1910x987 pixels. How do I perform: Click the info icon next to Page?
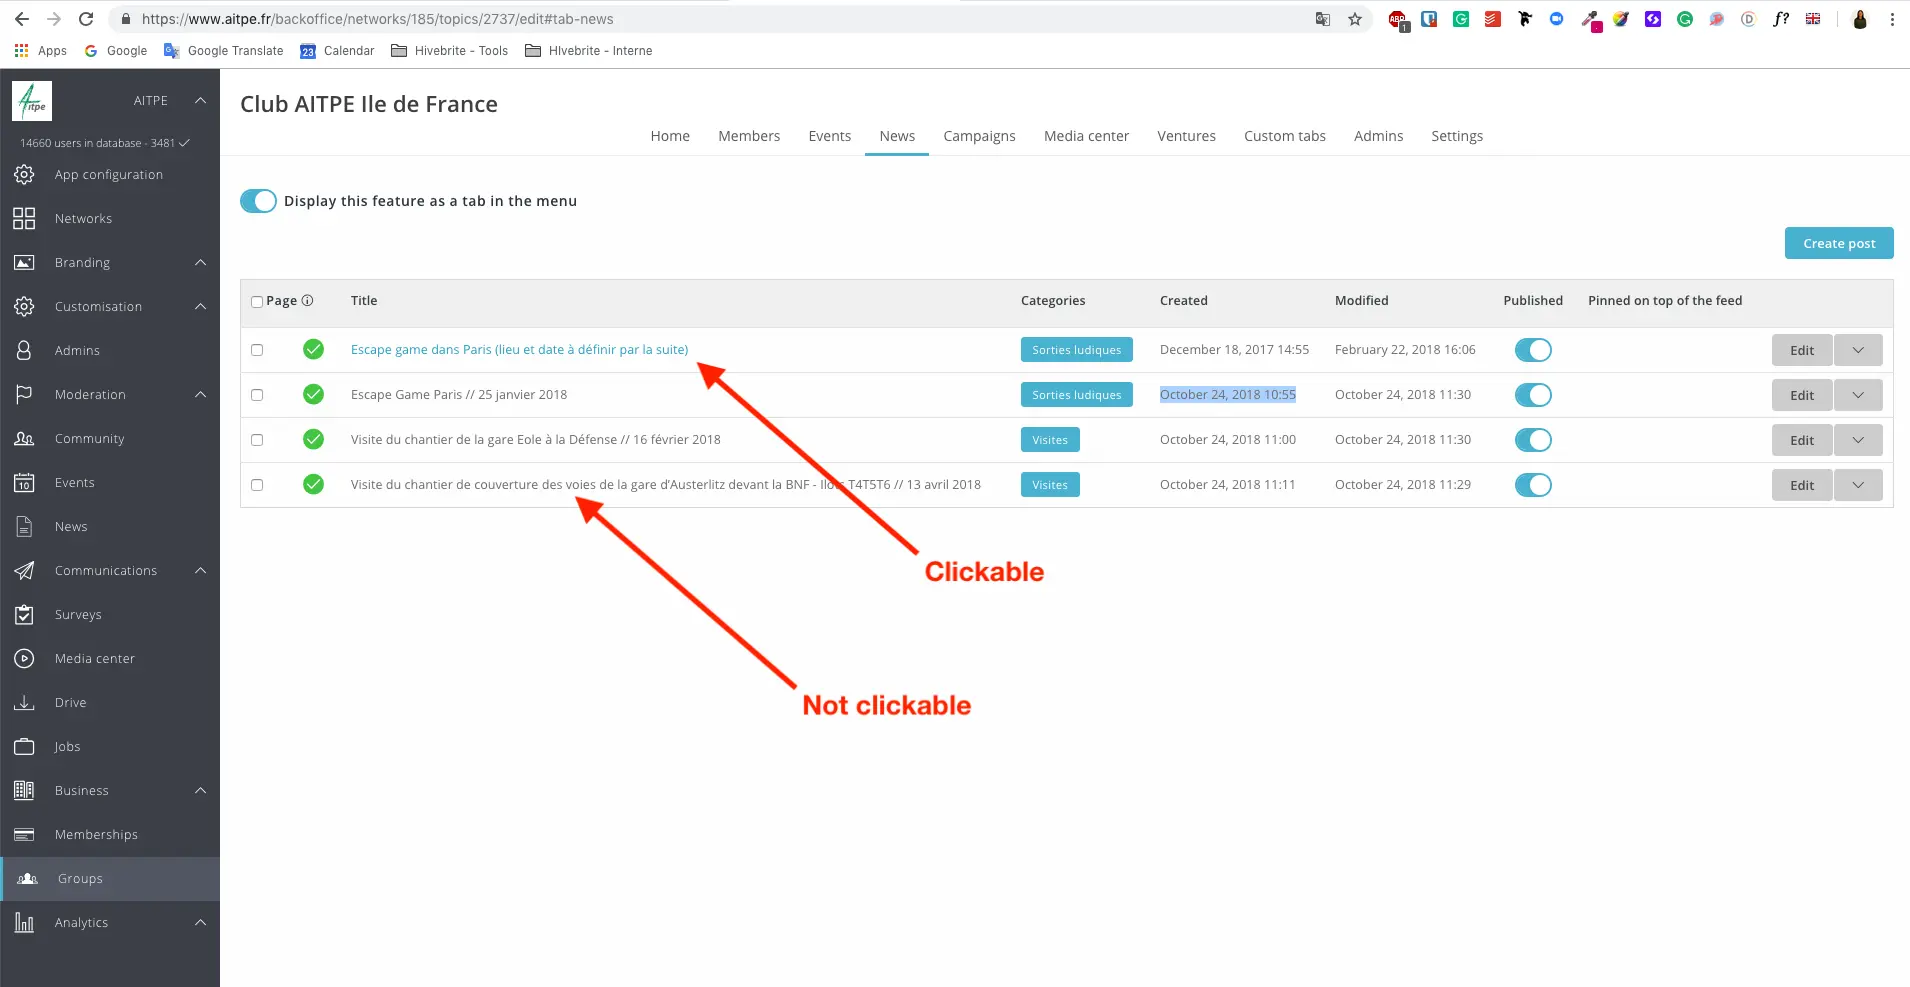coord(307,301)
